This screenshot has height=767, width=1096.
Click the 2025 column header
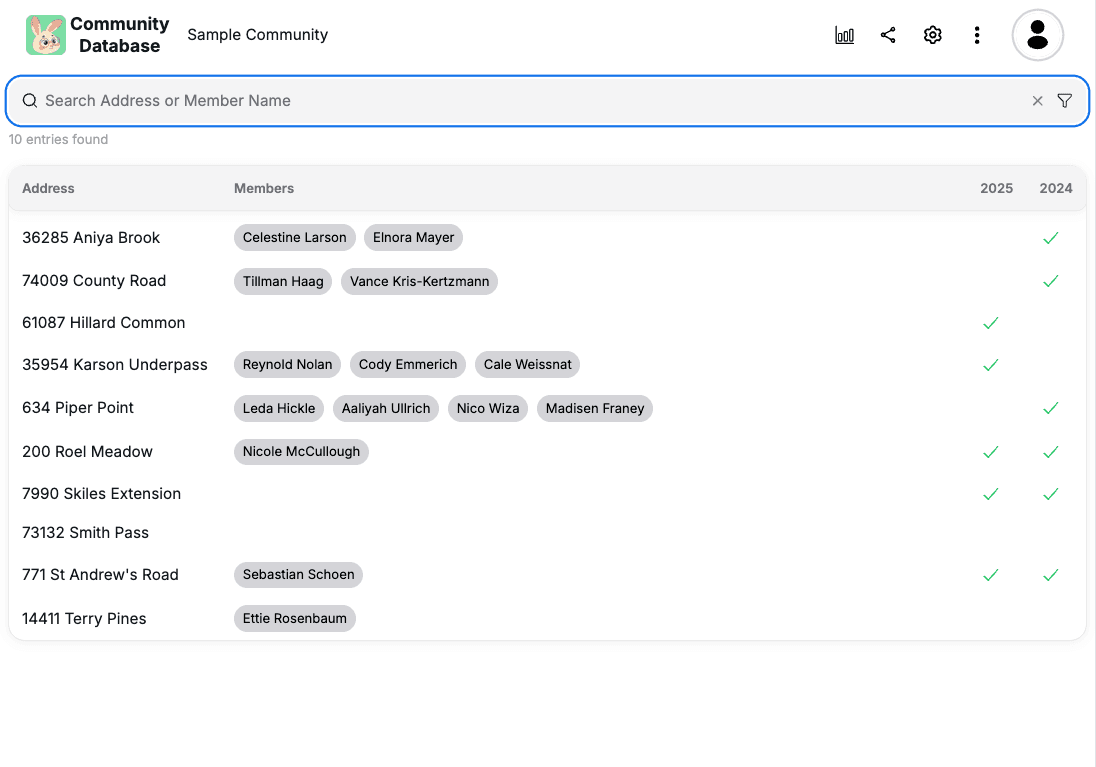click(996, 188)
